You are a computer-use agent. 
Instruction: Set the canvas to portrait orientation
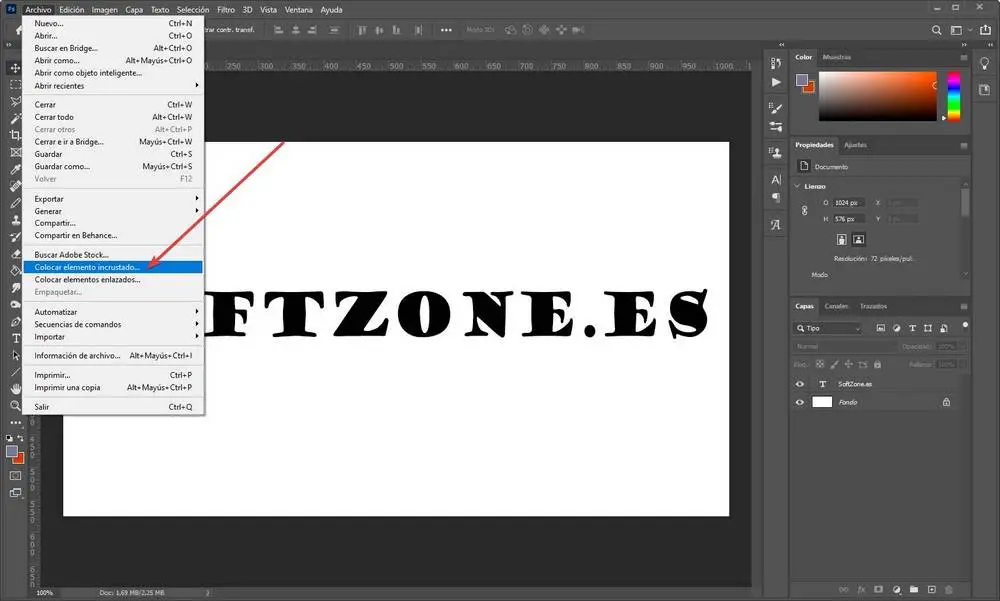tap(841, 239)
